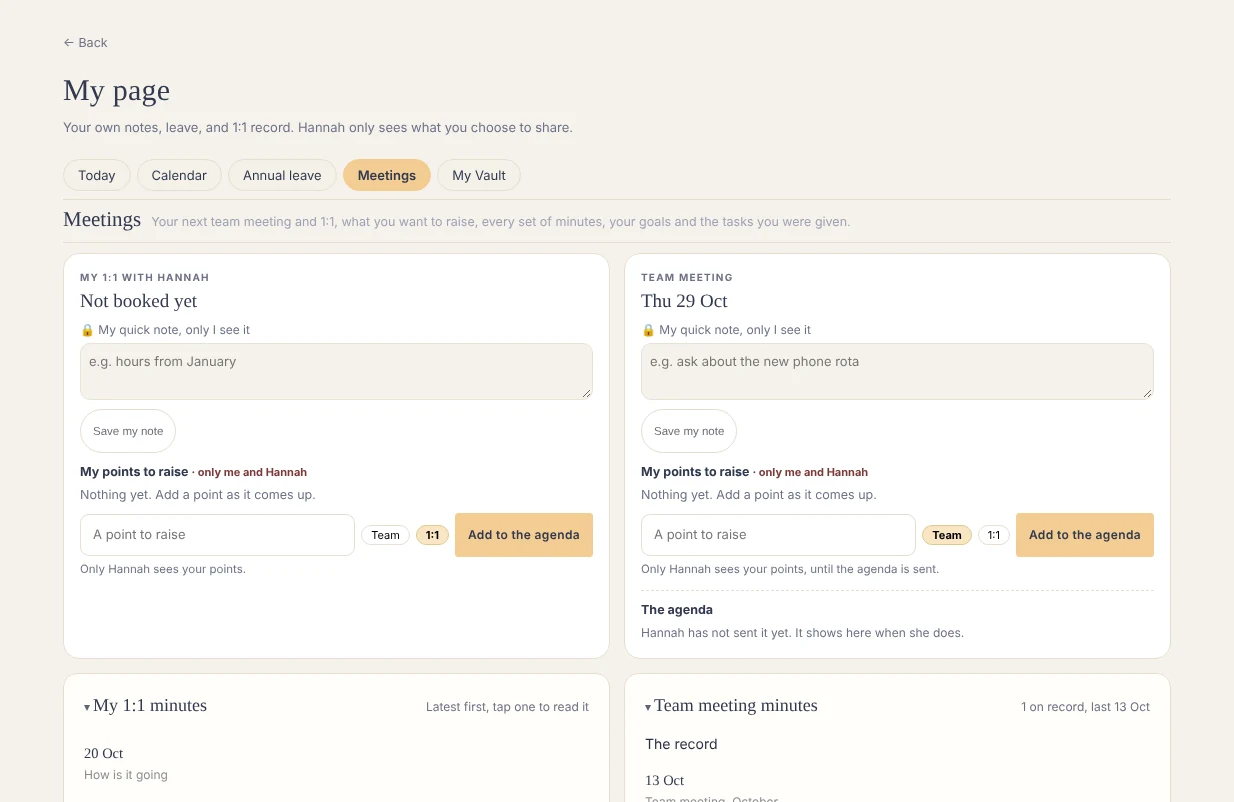Save my note in the Team meeting card
Screen dimensions: 1234x802
tap(689, 431)
